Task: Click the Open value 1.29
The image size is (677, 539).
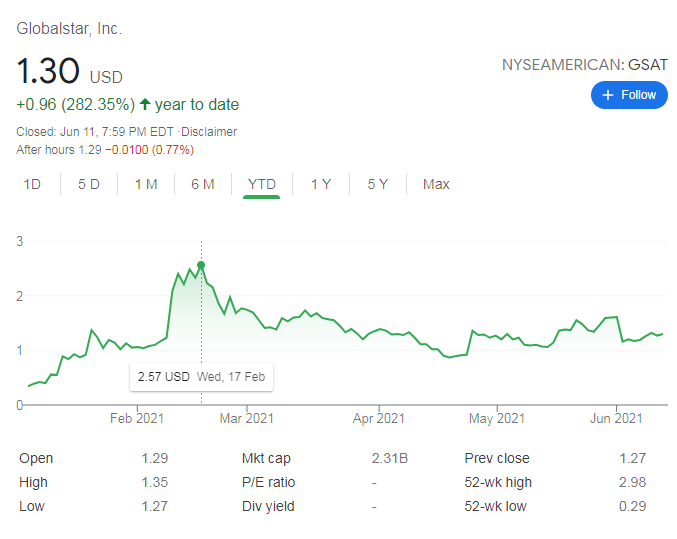Action: pyautogui.click(x=155, y=458)
